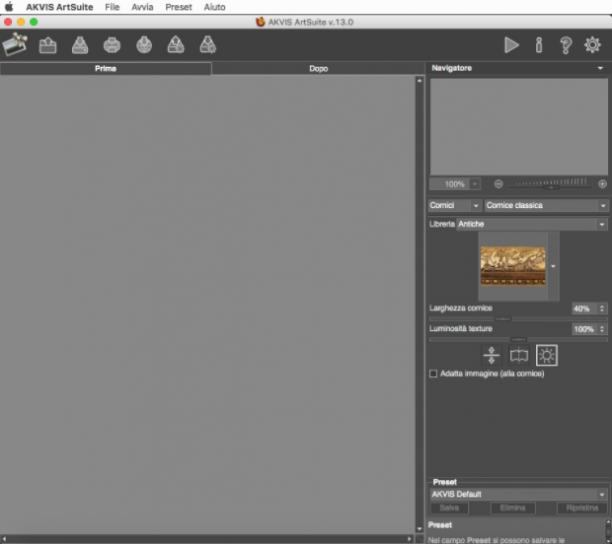The width and height of the screenshot is (612, 544).
Task: Expand the frame texture list arrow
Action: (x=553, y=267)
